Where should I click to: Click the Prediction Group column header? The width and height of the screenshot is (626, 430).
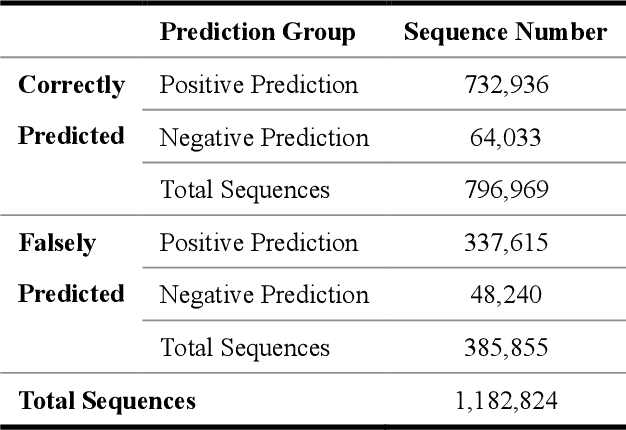pyautogui.click(x=257, y=32)
